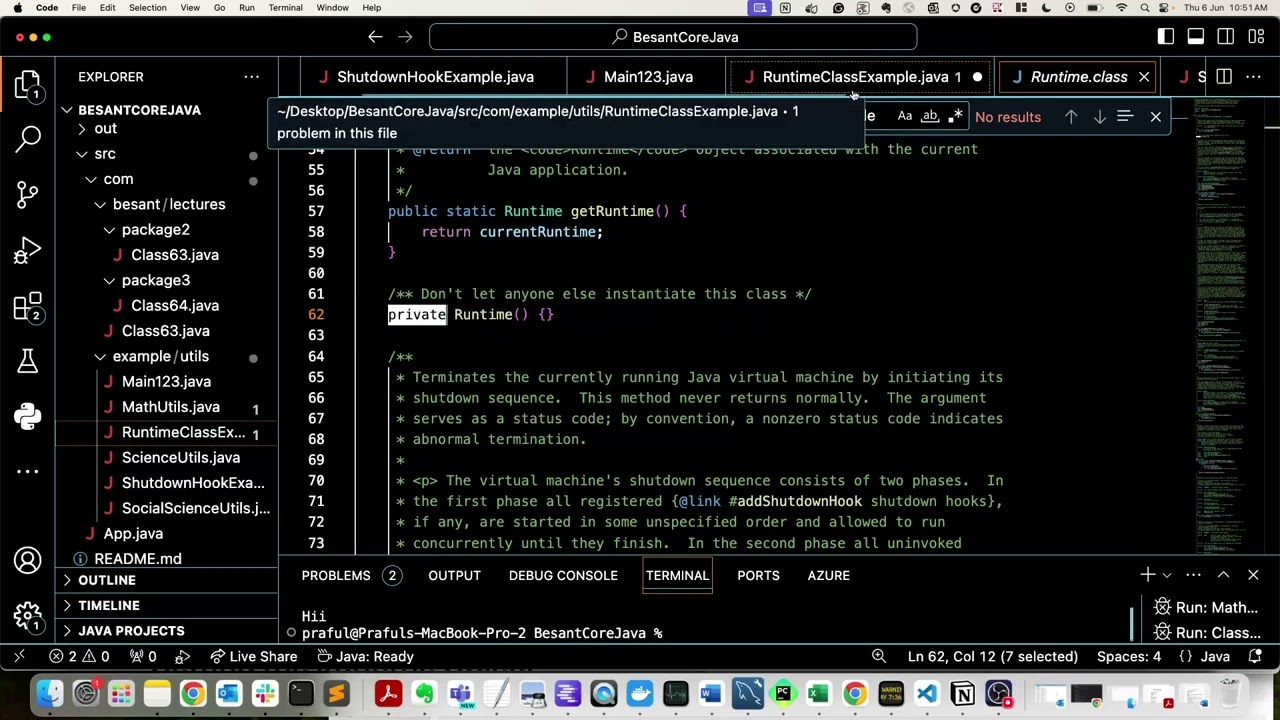Screen dimensions: 1280x720
Task: Open the Python view icon
Action: pyautogui.click(x=28, y=416)
